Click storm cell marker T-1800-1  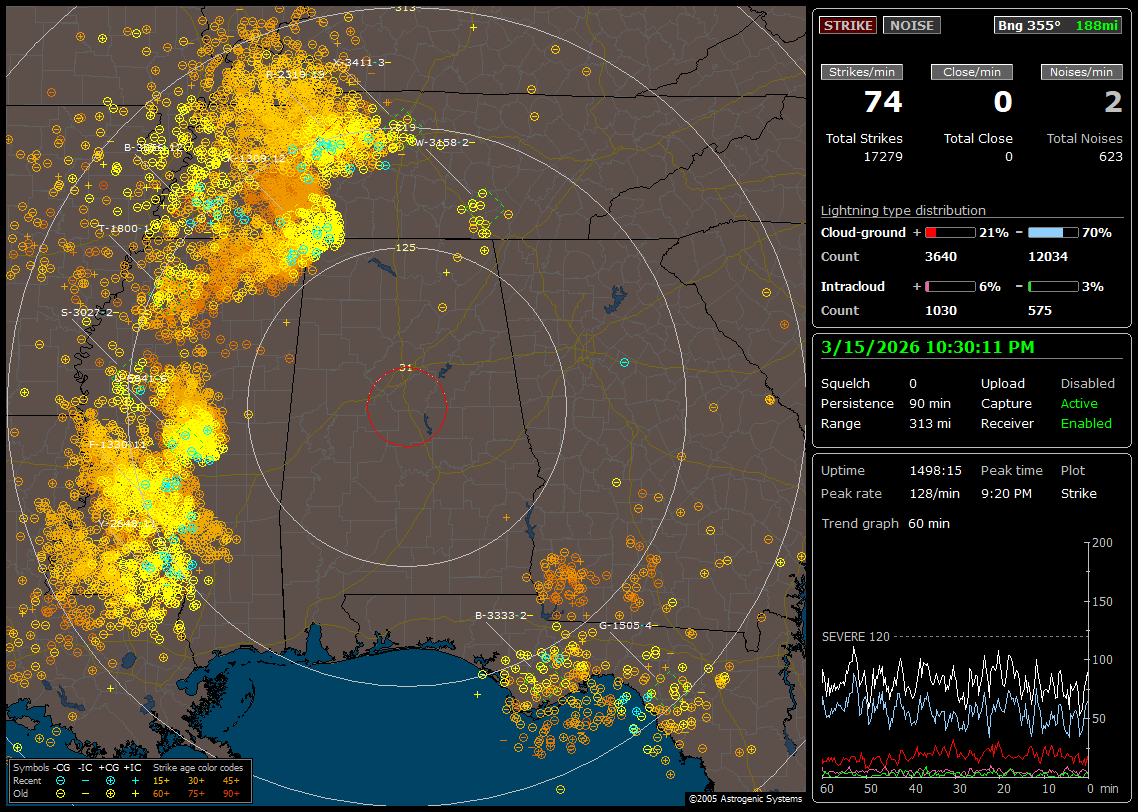pyautogui.click(x=124, y=228)
